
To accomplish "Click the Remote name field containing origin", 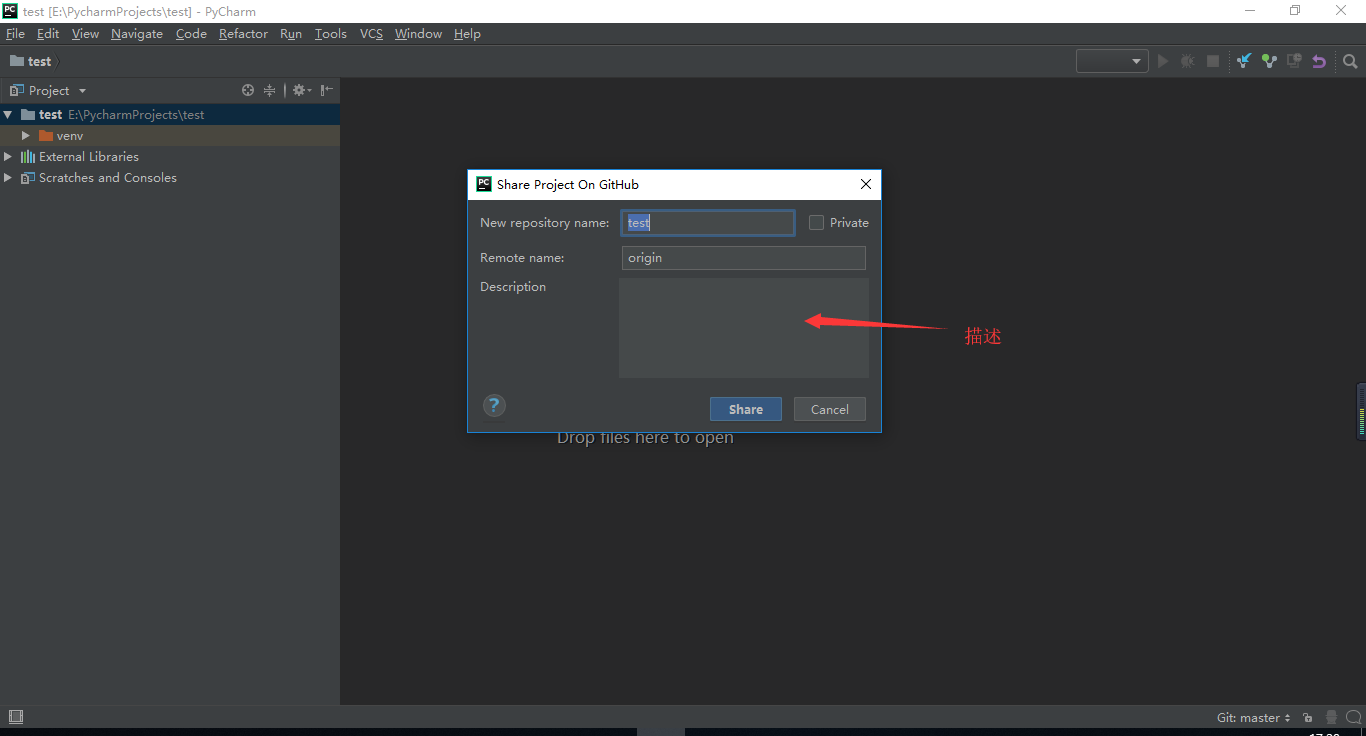I will pos(744,258).
